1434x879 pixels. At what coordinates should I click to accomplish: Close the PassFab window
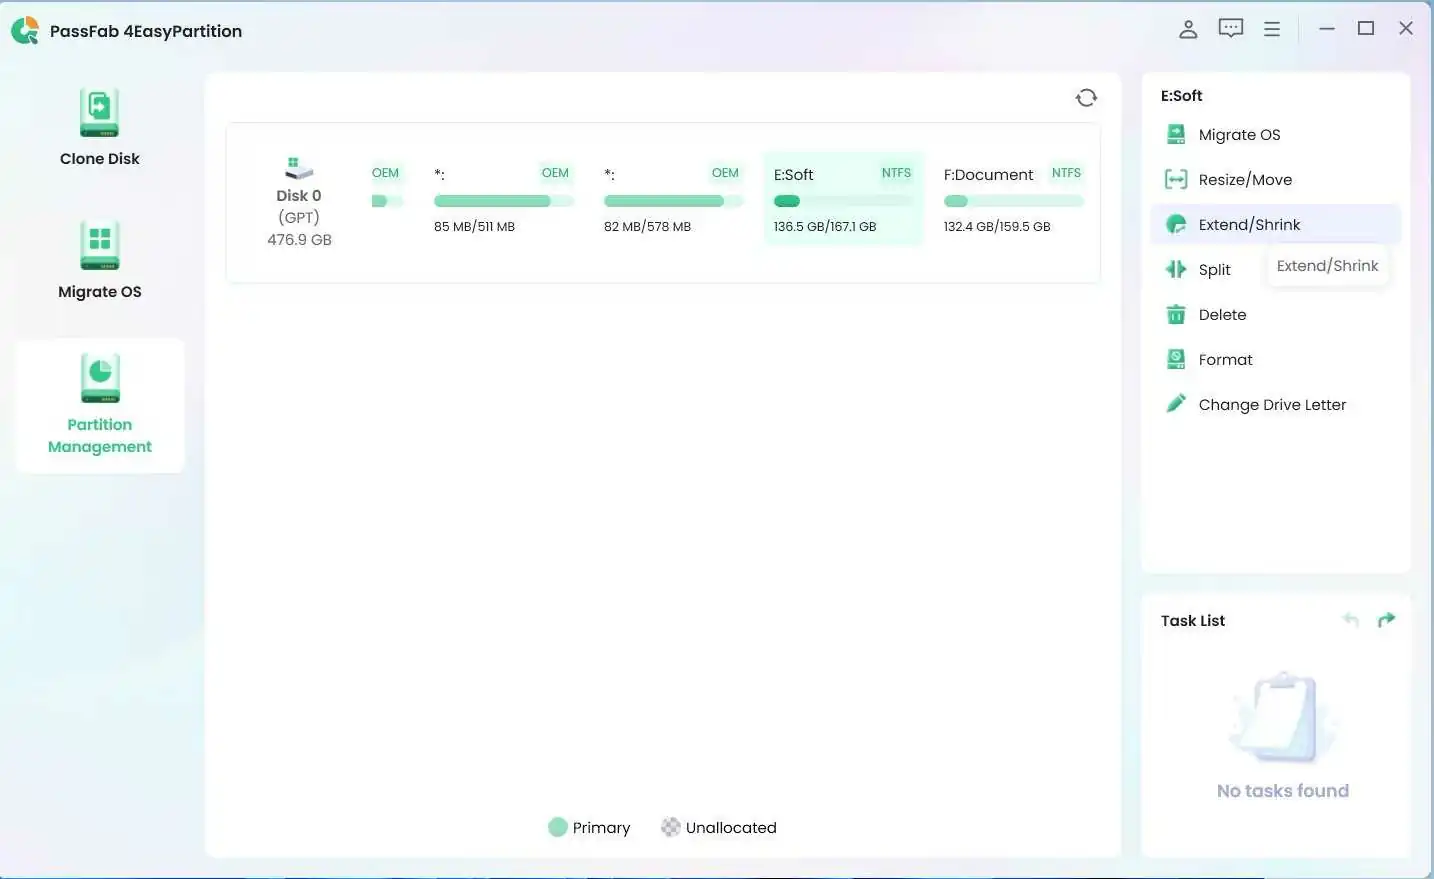coord(1406,28)
